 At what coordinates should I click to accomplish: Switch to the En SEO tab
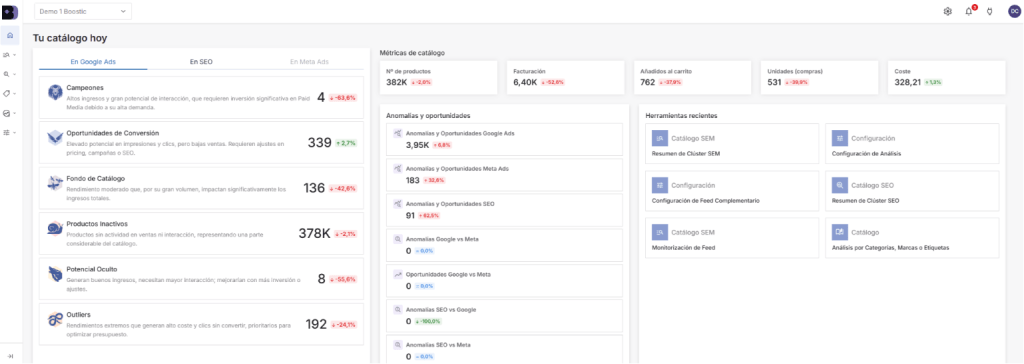click(201, 62)
